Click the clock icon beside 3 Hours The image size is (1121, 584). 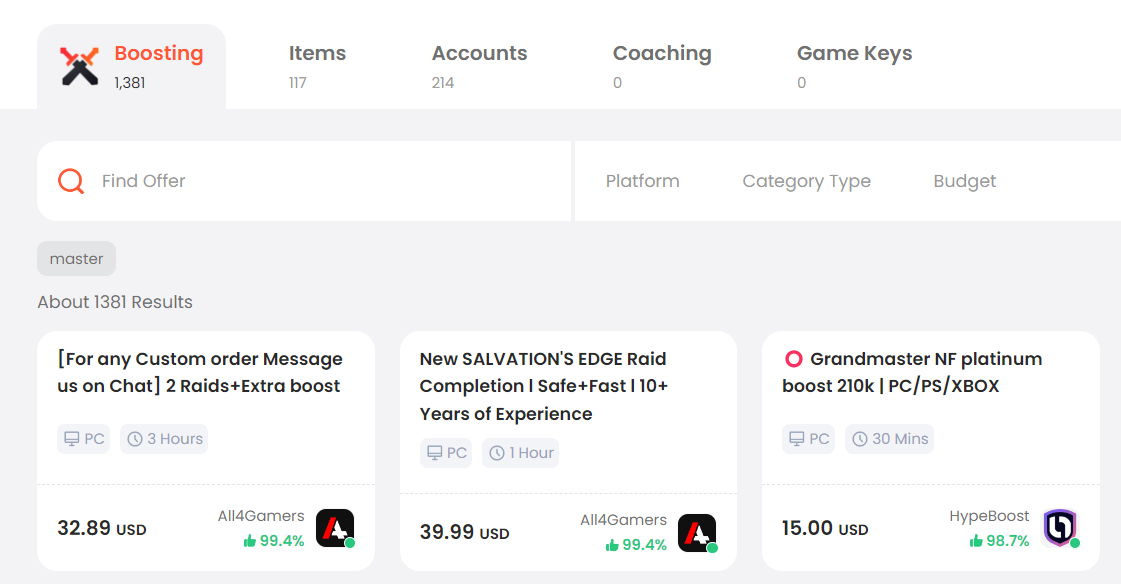(135, 439)
